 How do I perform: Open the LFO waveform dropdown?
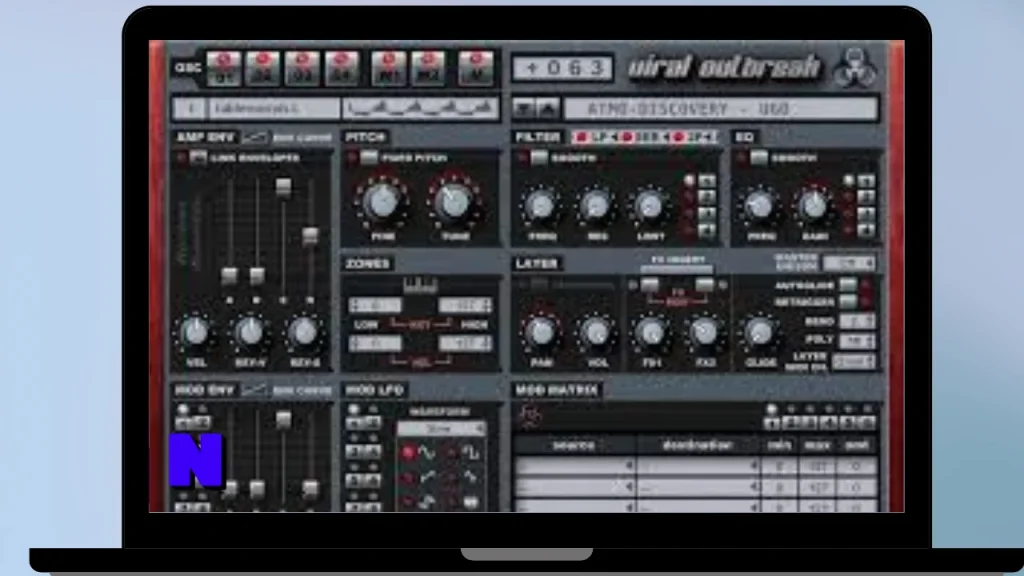[441, 429]
